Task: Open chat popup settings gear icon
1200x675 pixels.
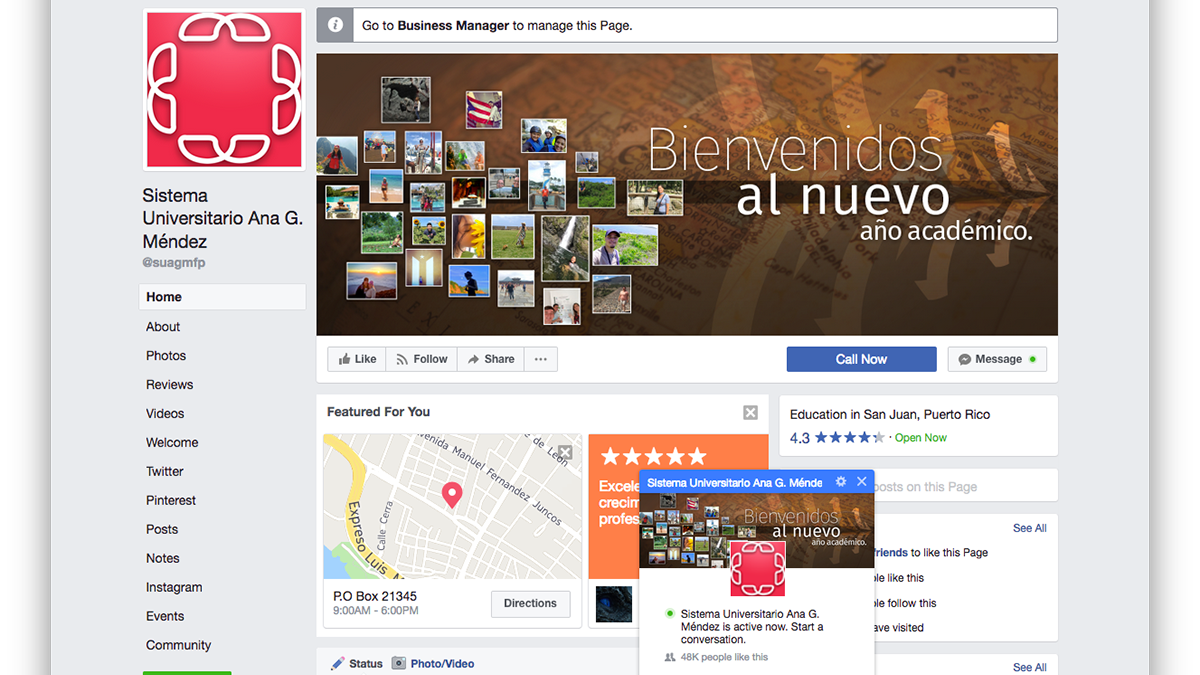Action: [841, 482]
